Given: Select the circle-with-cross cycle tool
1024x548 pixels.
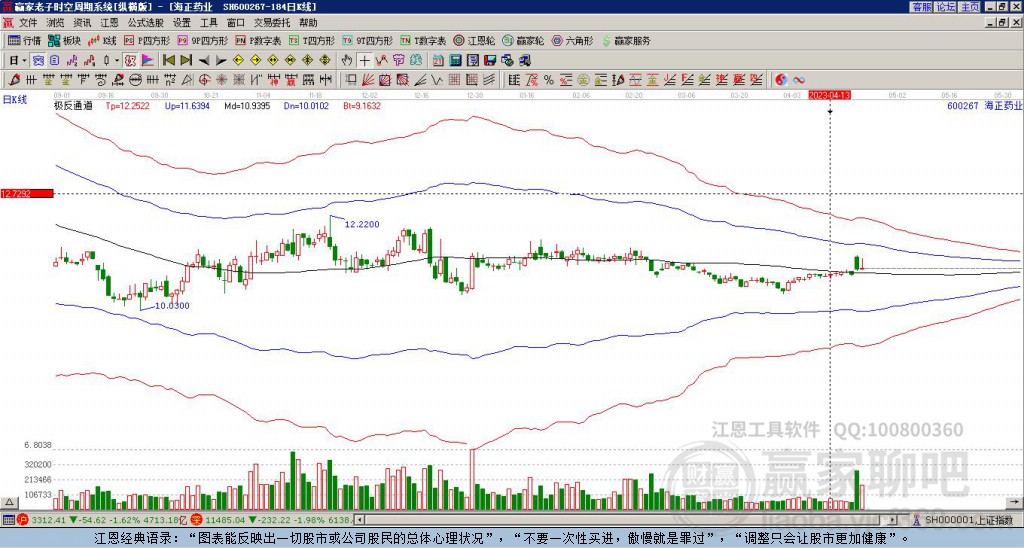Looking at the screenshot, I should [204, 80].
